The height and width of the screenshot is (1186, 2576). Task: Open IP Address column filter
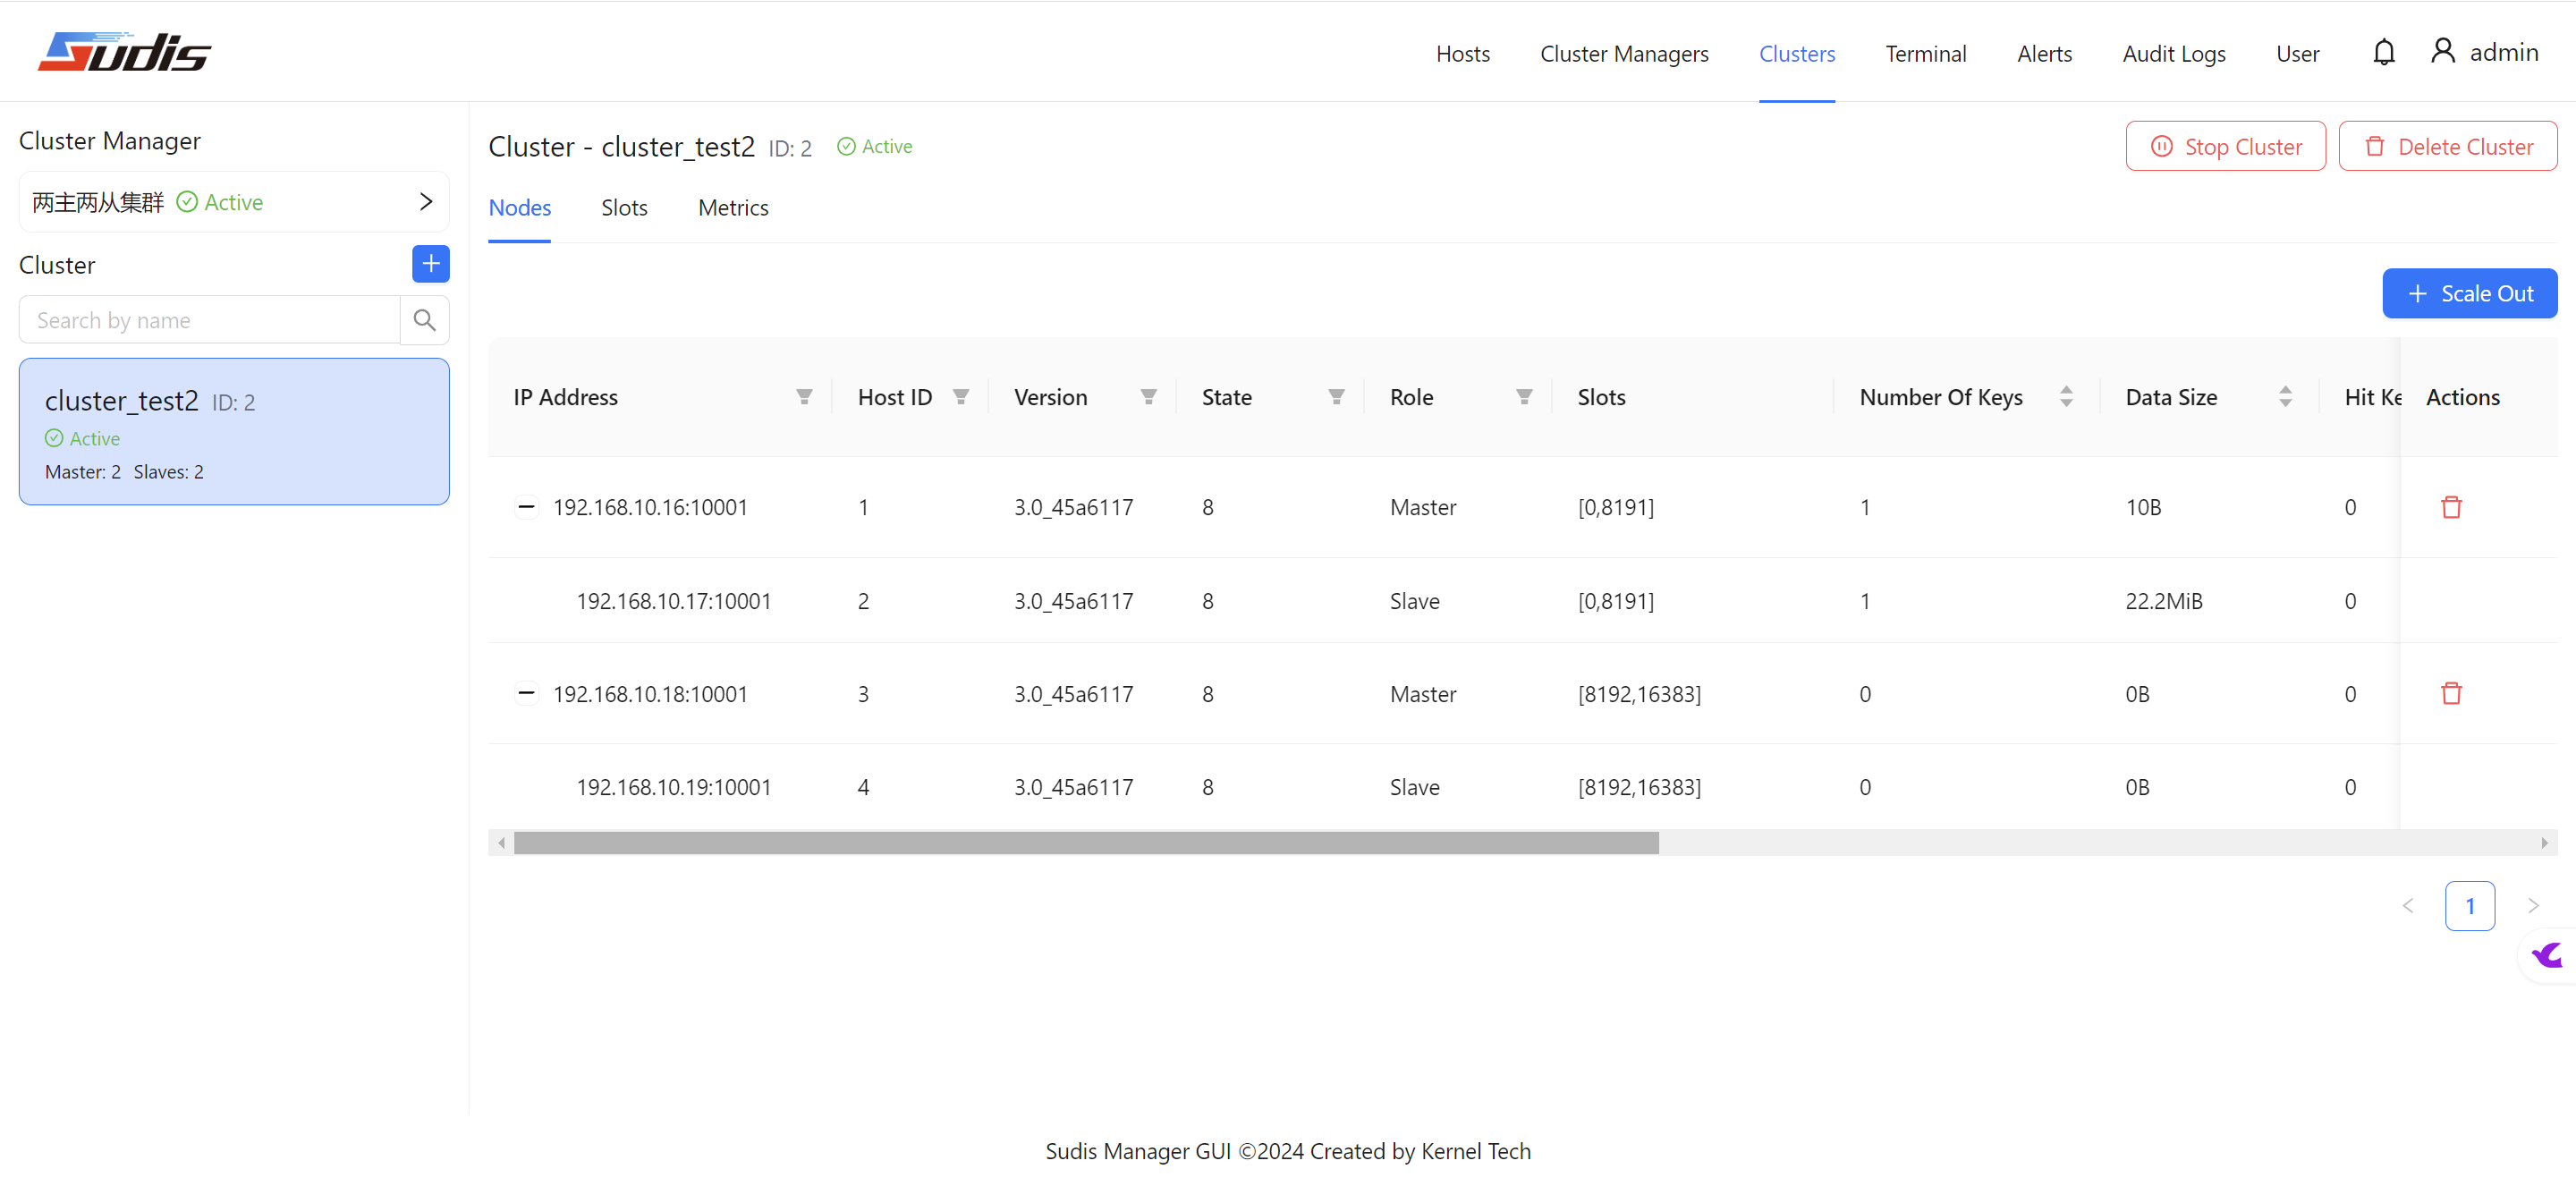[804, 397]
